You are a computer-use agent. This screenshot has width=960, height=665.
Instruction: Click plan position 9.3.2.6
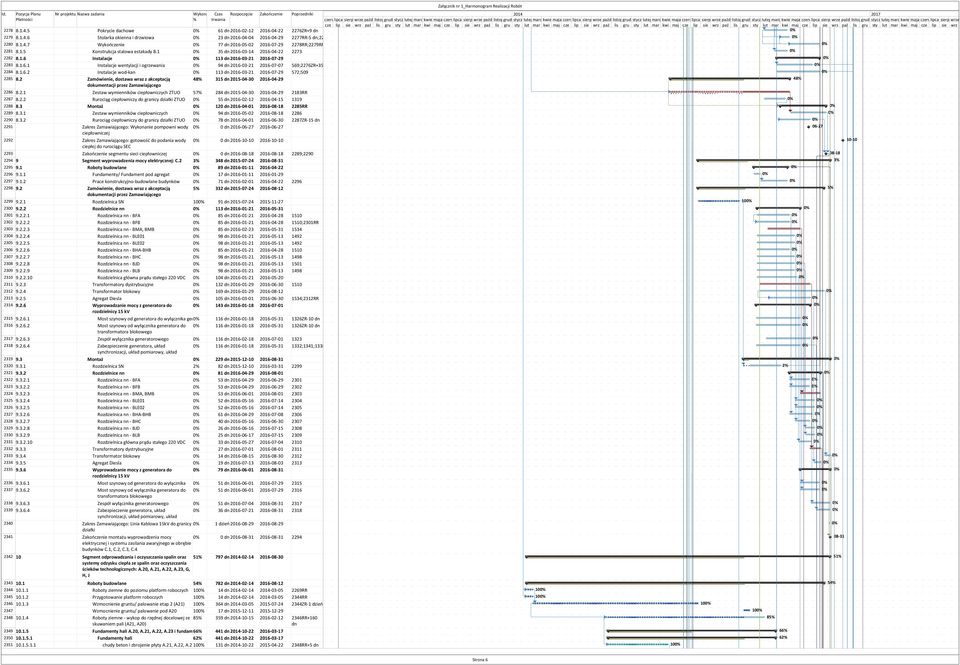pos(23,415)
